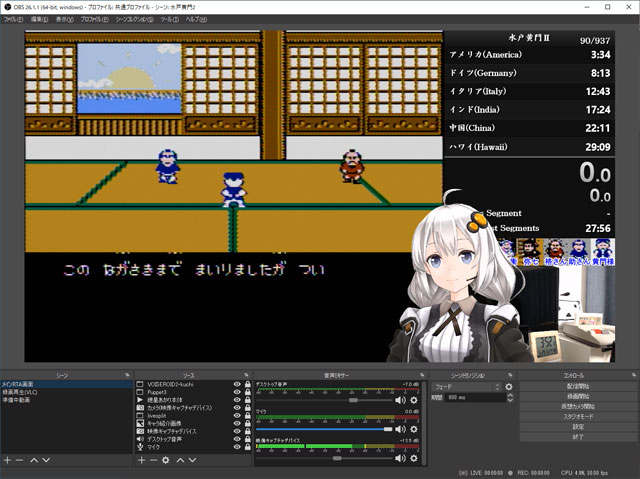The image size is (640, 479).
Task: Add a new scene with plus icon
Action: [x=7, y=460]
